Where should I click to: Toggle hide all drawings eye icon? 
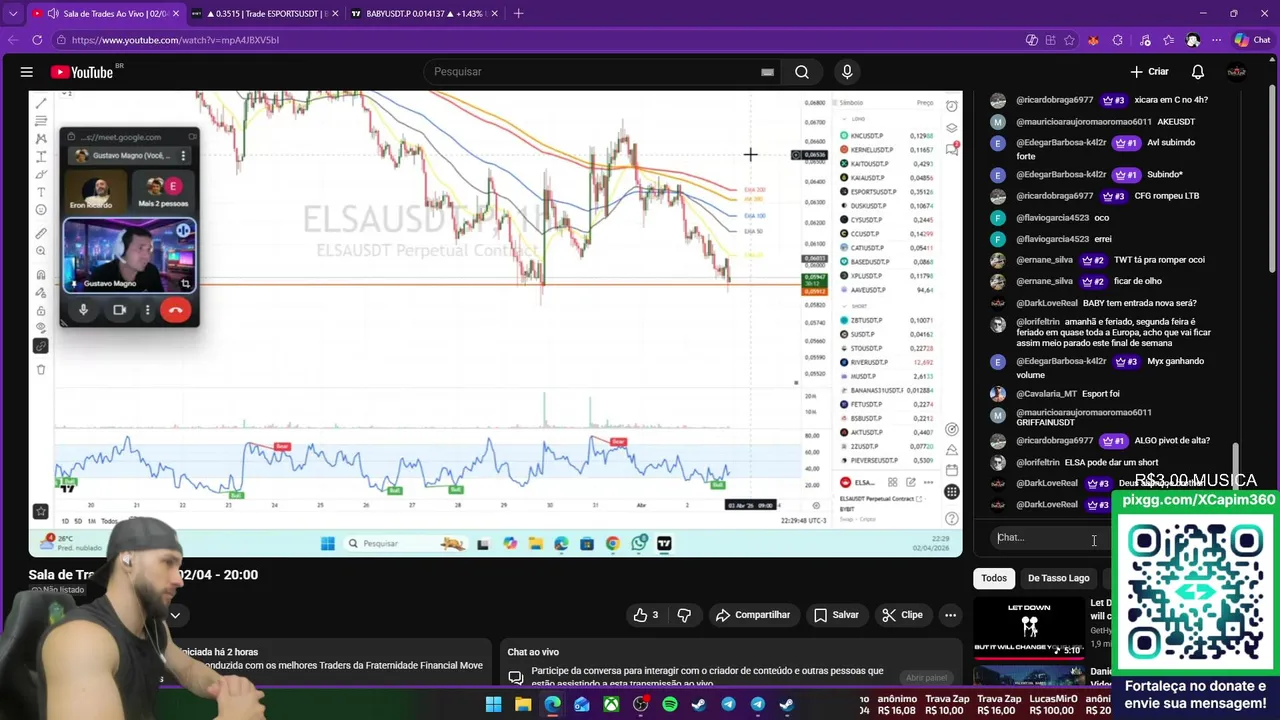[41, 328]
